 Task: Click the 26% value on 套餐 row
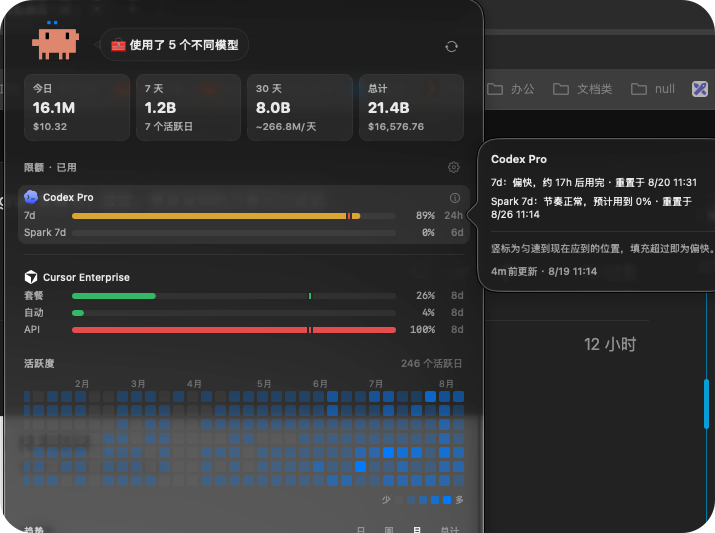[425, 295]
